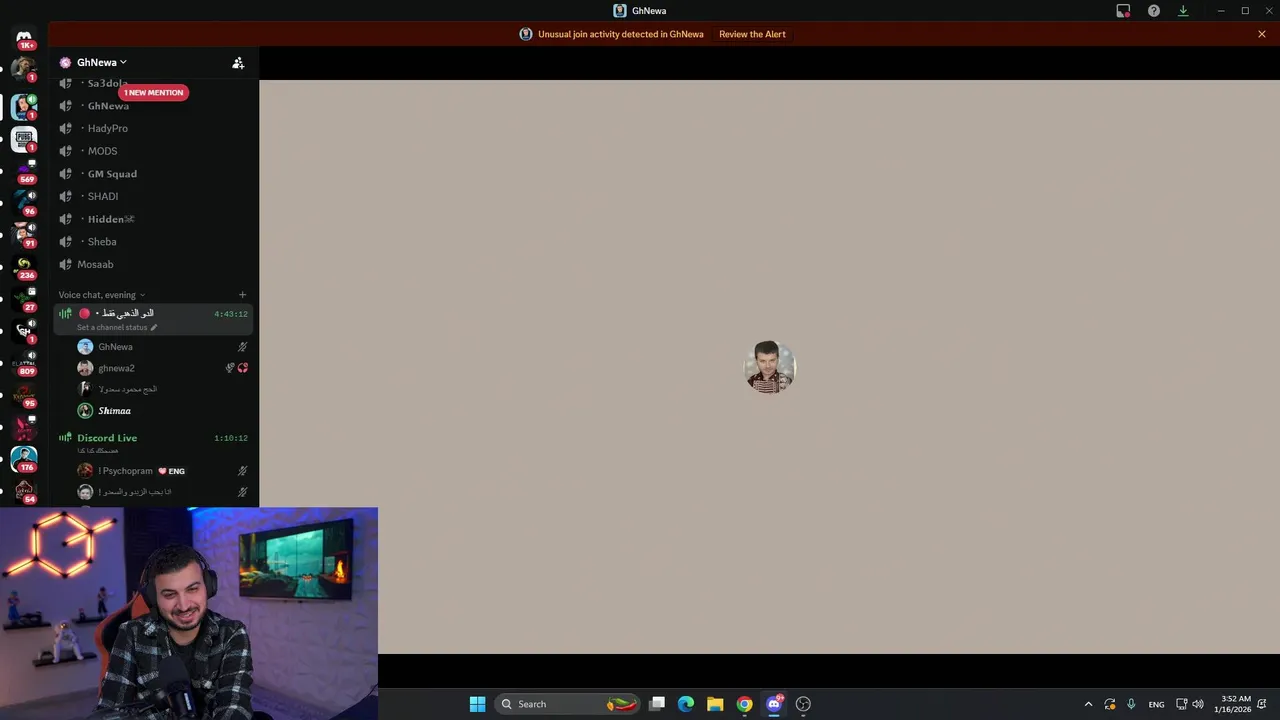Viewport: 1280px width, 720px height.
Task: Show hidden system tray icons chevron
Action: [x=1088, y=704]
